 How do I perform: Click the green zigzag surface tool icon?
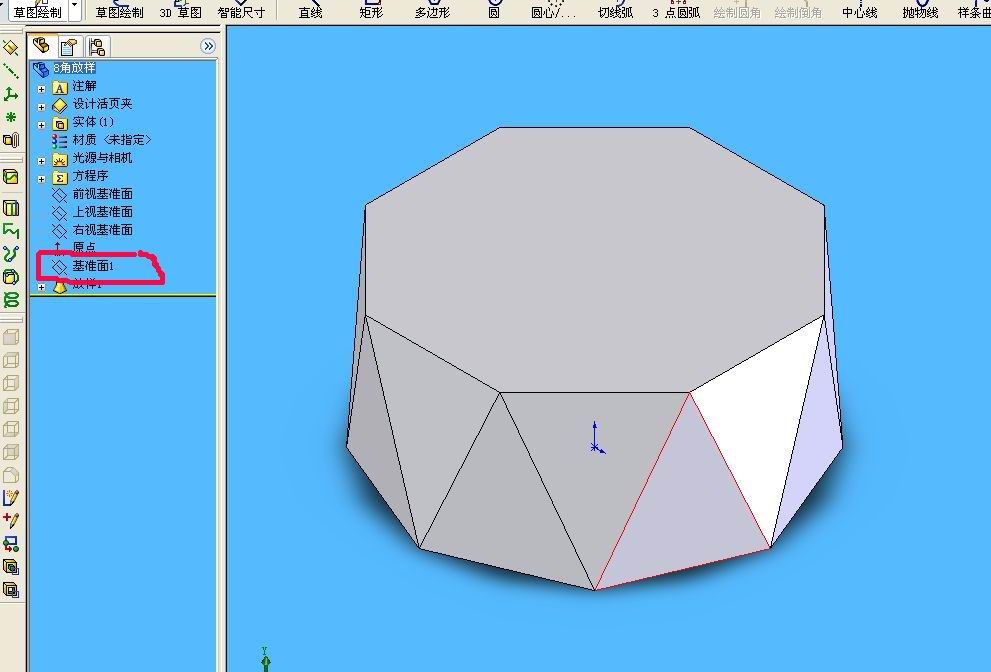point(11,231)
